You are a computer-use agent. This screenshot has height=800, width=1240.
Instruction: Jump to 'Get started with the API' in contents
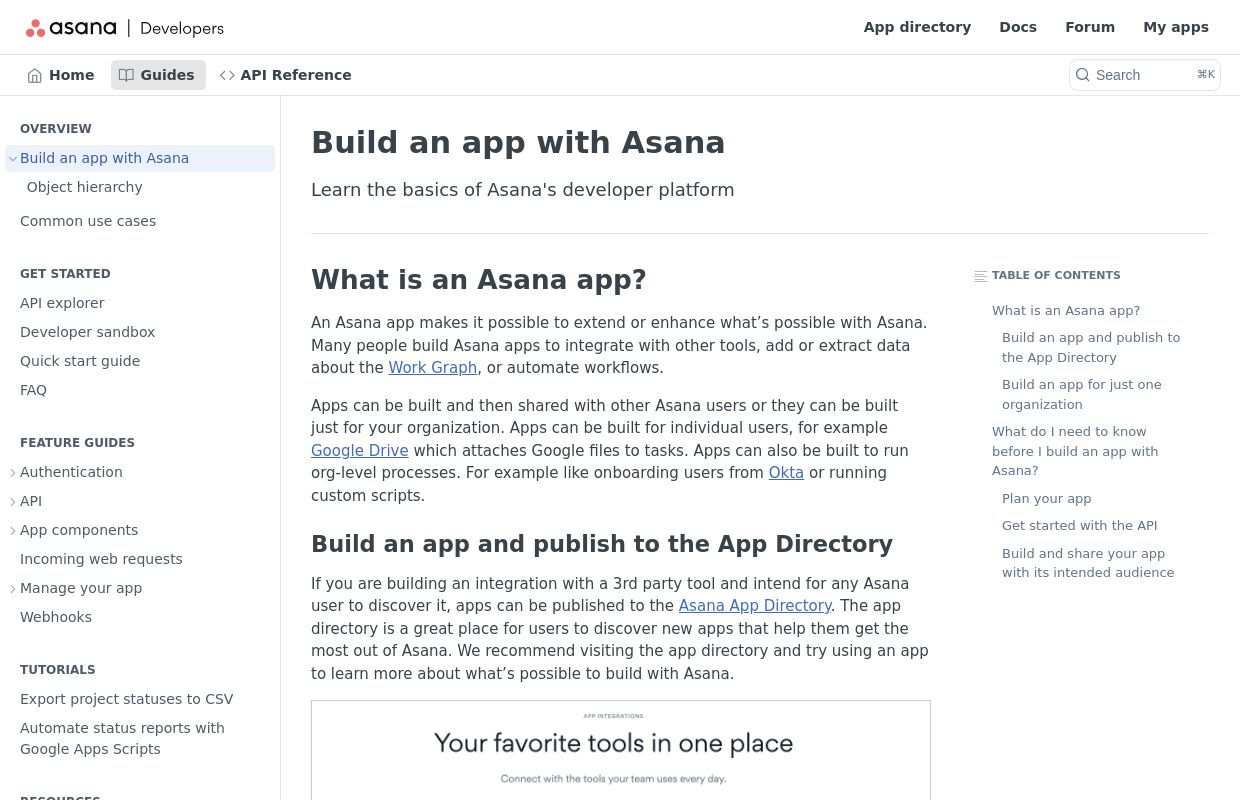1080,525
